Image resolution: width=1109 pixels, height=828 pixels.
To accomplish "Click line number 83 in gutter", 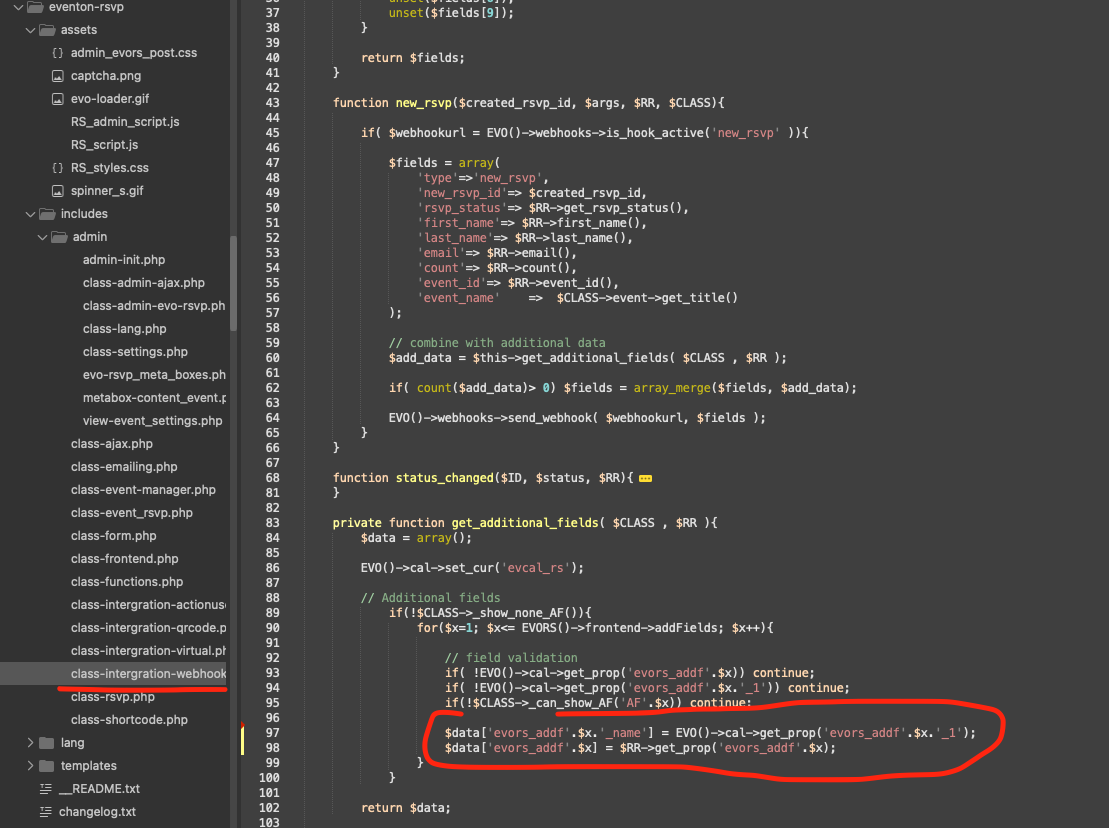I will coord(272,523).
